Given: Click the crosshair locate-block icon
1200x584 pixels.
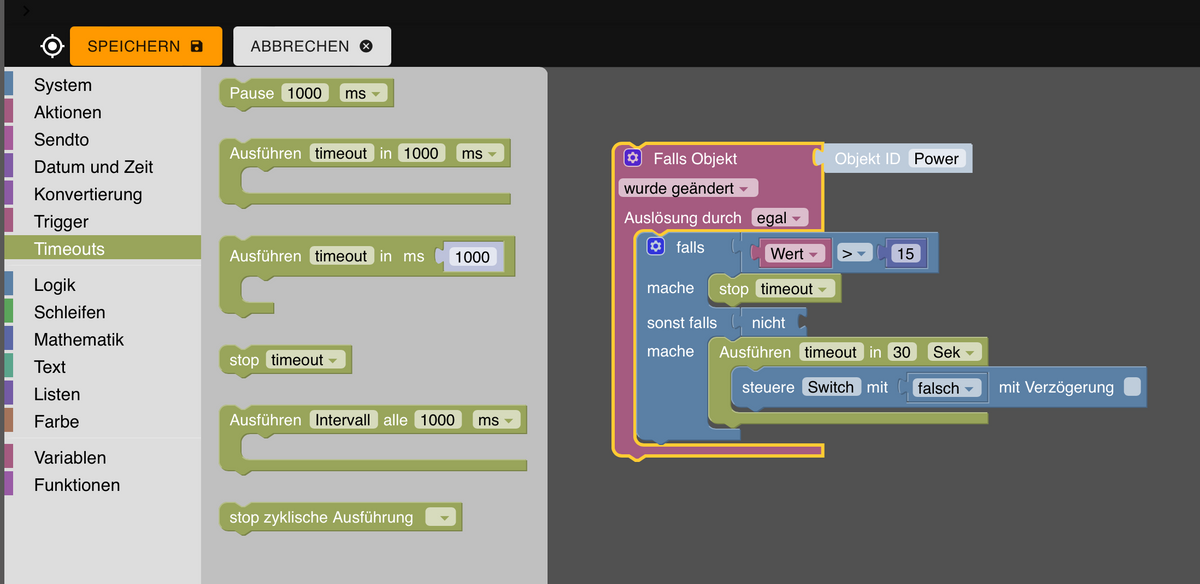Looking at the screenshot, I should pyautogui.click(x=52, y=46).
